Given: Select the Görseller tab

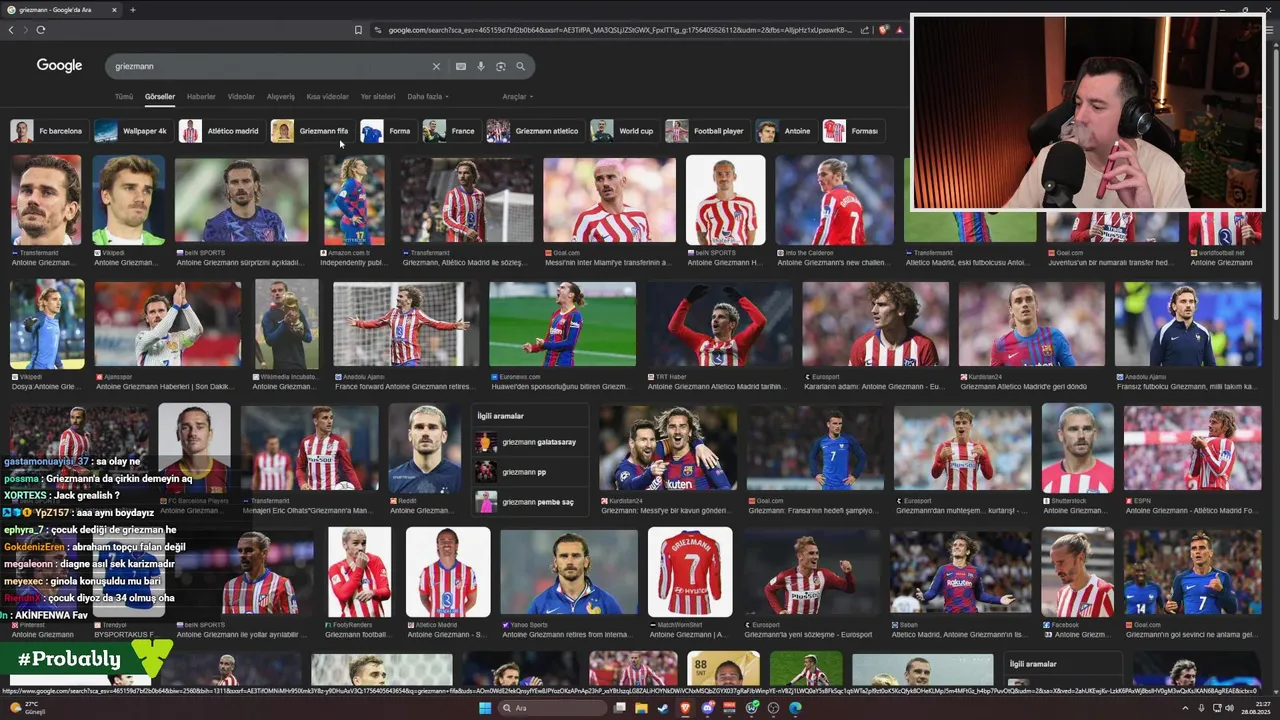Looking at the screenshot, I should click(x=160, y=97).
